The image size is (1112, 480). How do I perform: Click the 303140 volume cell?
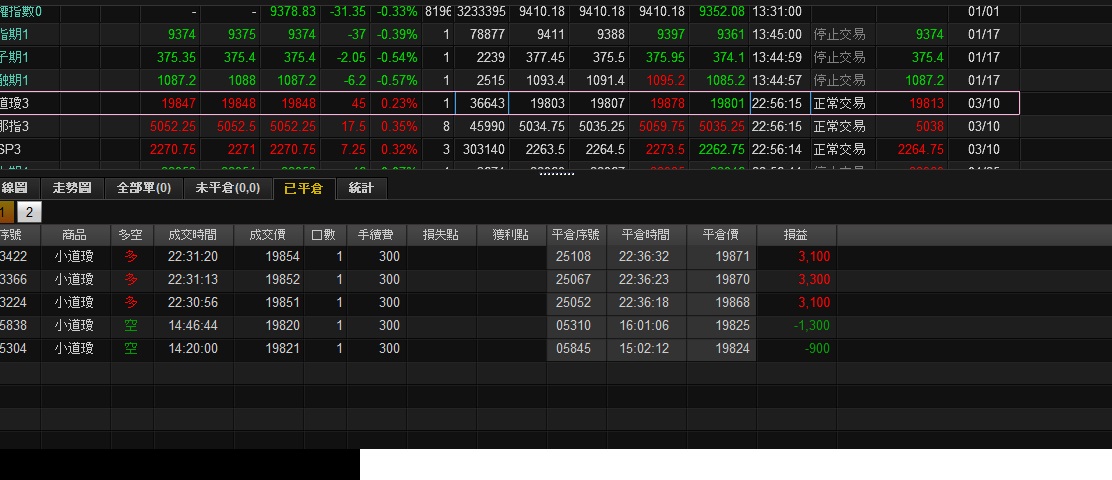pyautogui.click(x=484, y=150)
